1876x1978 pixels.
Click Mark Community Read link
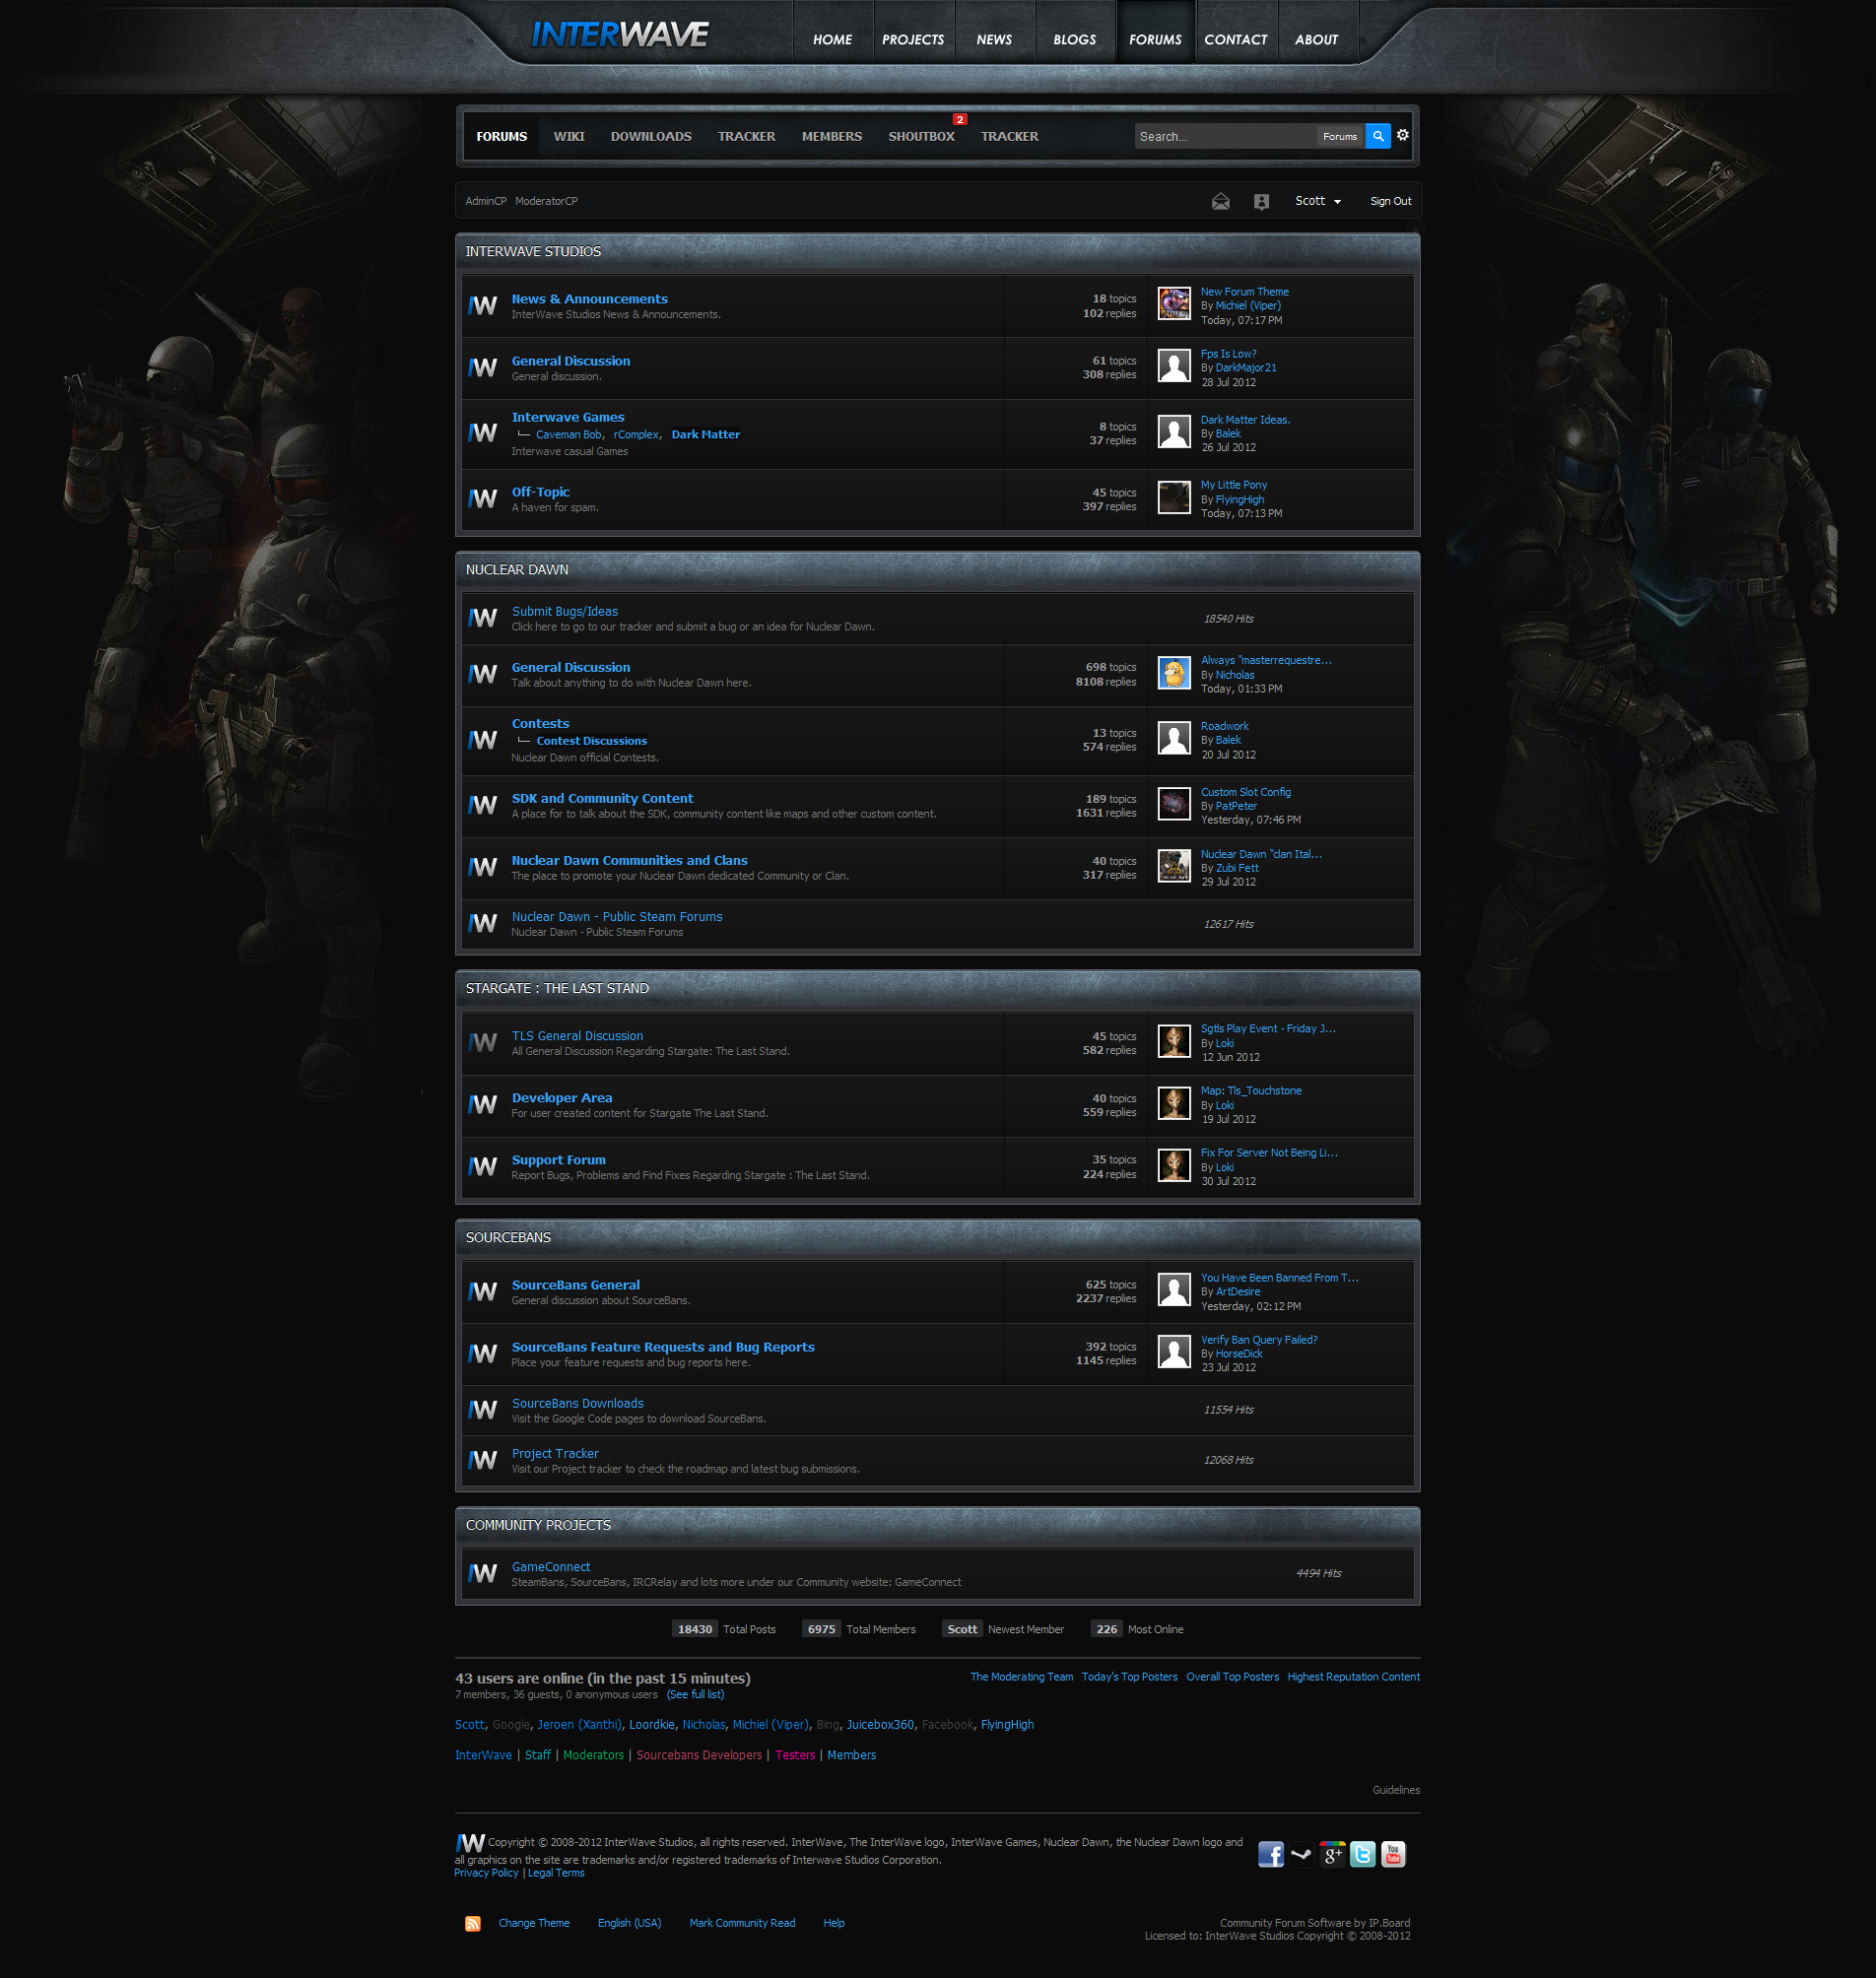[742, 1923]
